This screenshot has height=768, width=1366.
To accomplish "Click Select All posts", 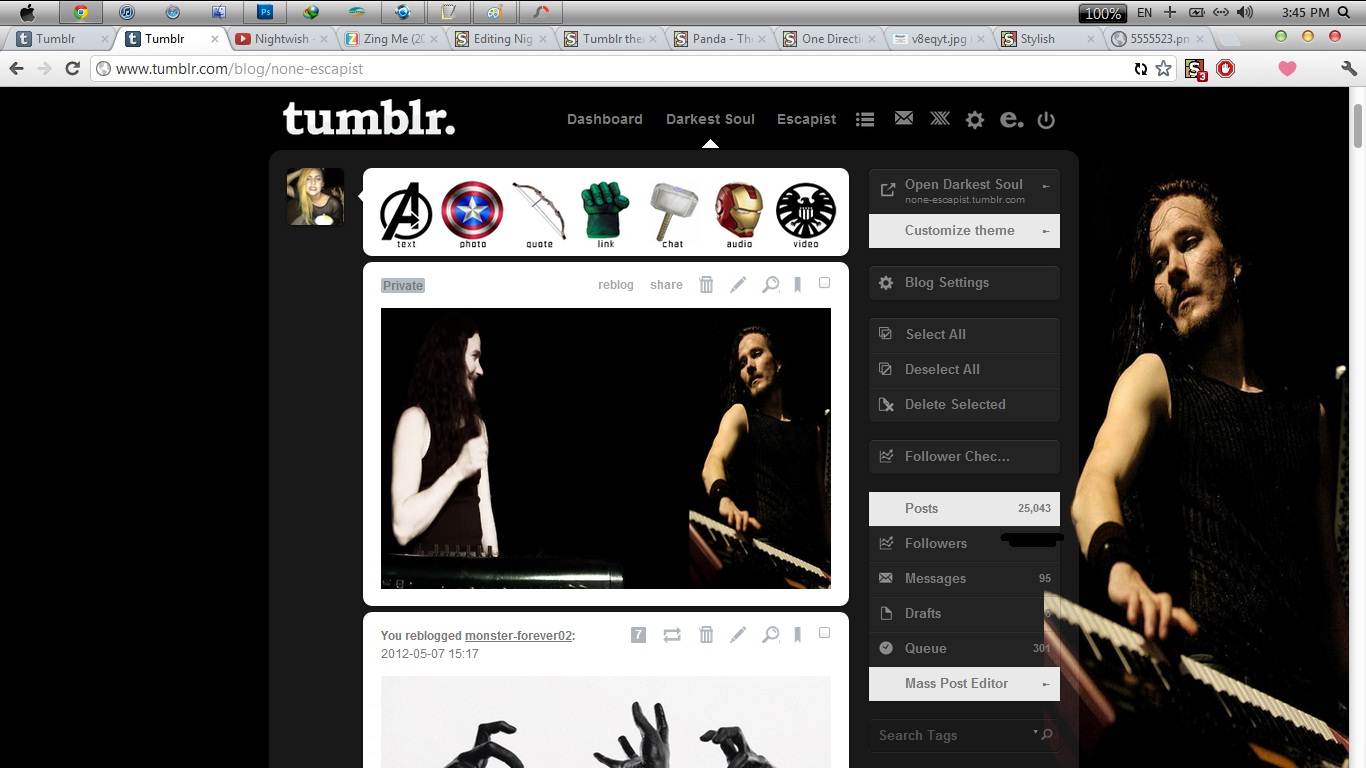I will [964, 335].
